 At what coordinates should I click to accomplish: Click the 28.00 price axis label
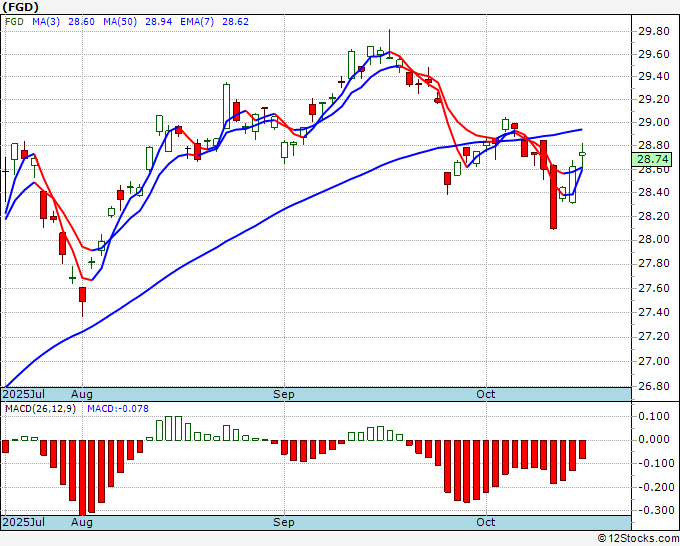coord(654,239)
